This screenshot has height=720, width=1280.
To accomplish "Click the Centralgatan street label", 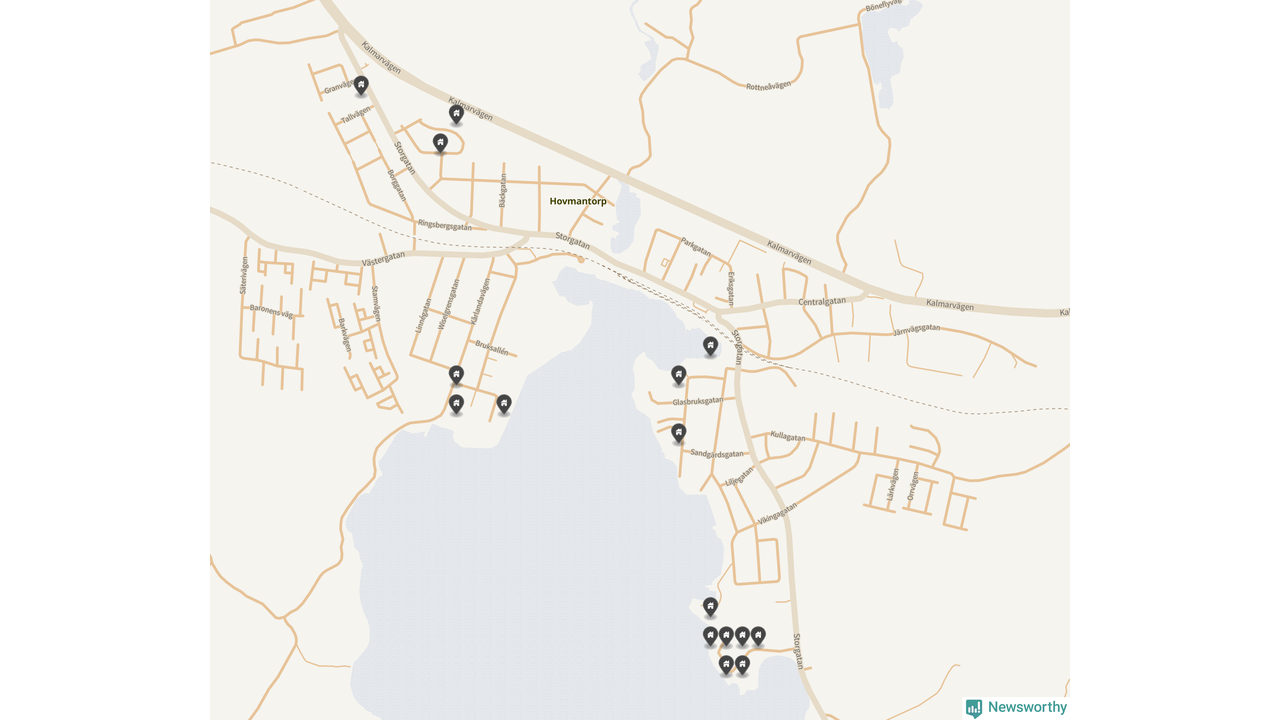I will point(822,301).
